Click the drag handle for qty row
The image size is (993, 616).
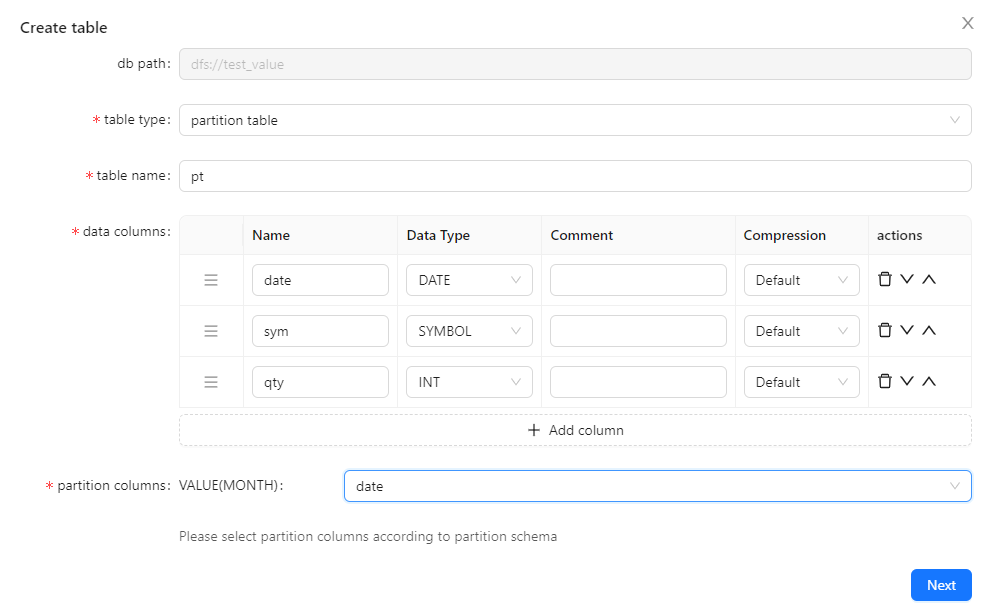point(211,382)
